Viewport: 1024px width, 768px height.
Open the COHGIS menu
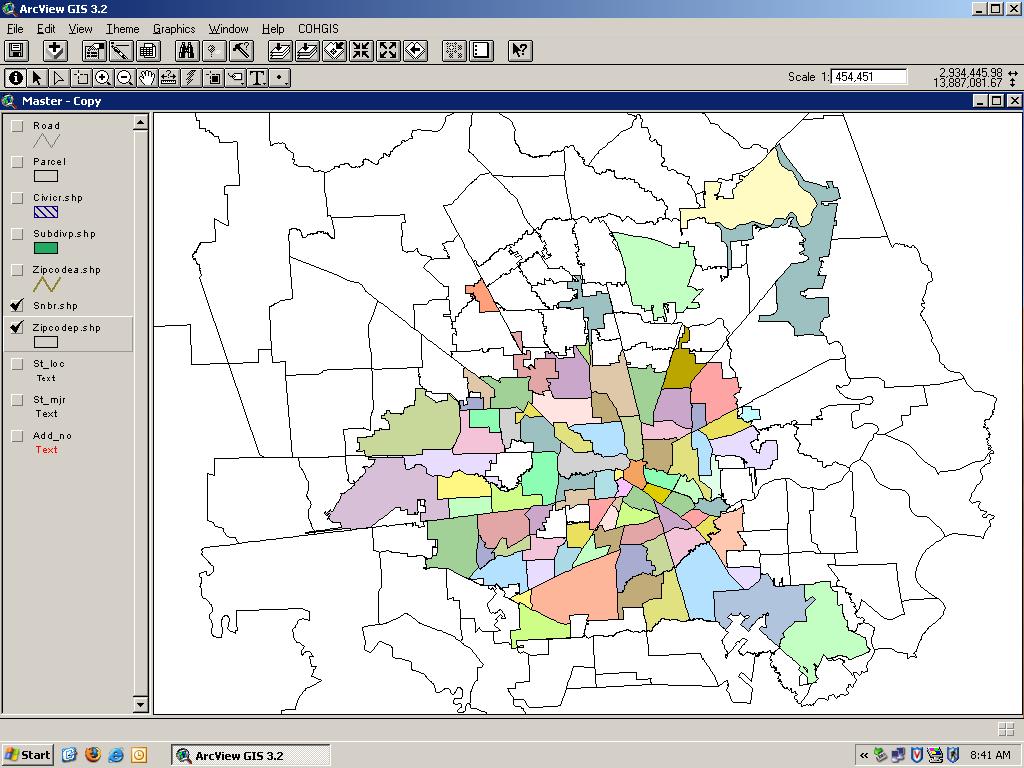pos(318,29)
